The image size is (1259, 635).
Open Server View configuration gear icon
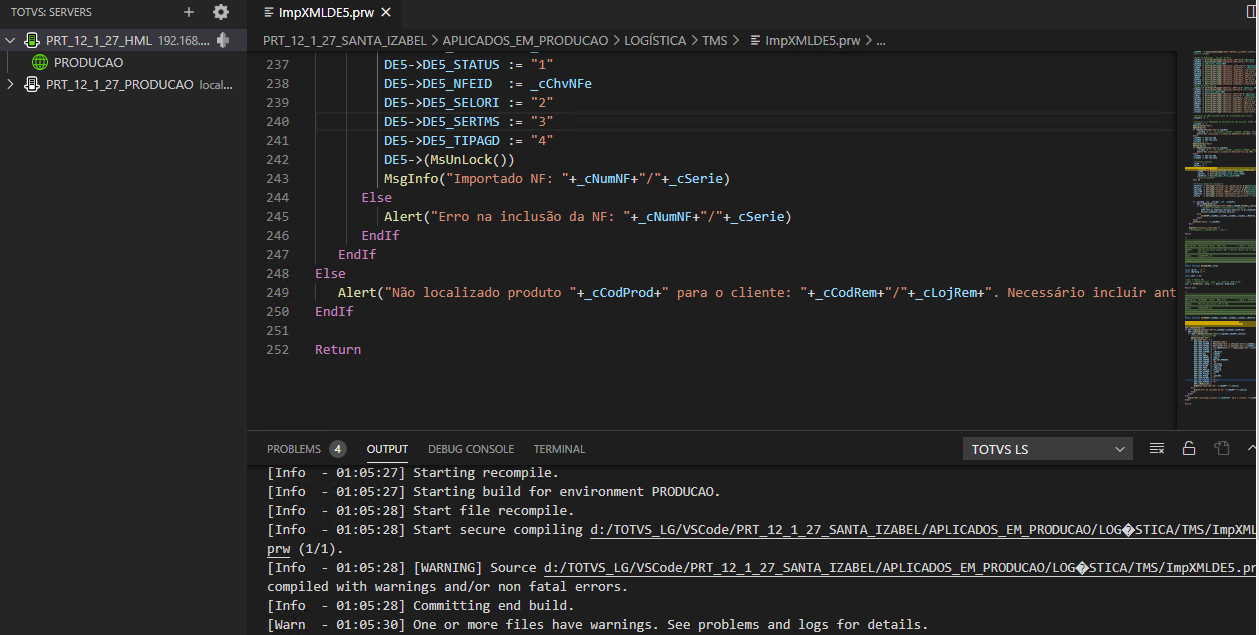coord(220,12)
